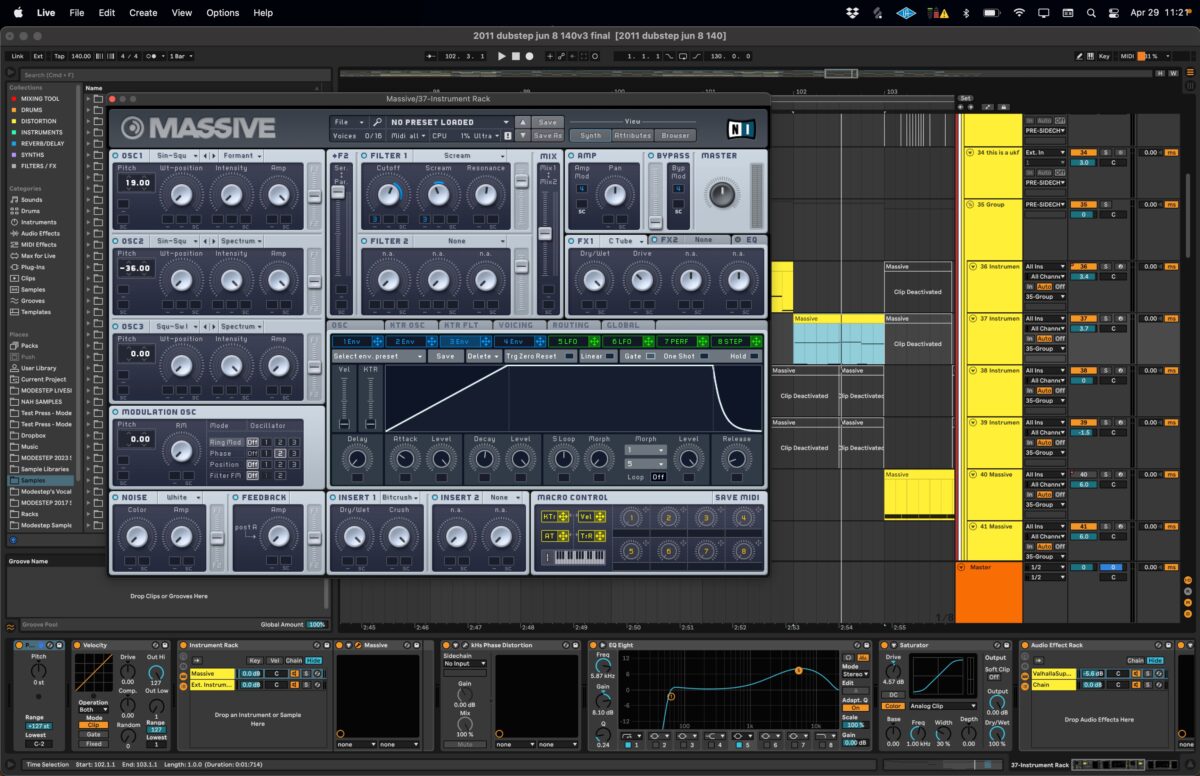The width and height of the screenshot is (1200, 776).
Task: Open the Massive File menu dropdown
Action: 347,122
